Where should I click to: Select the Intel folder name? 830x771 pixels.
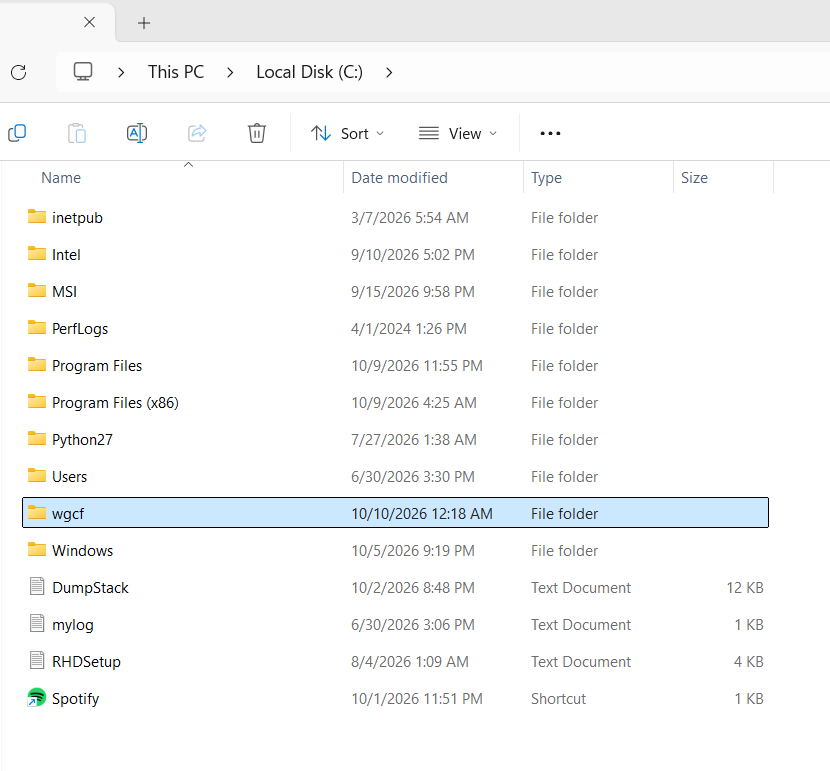(66, 255)
